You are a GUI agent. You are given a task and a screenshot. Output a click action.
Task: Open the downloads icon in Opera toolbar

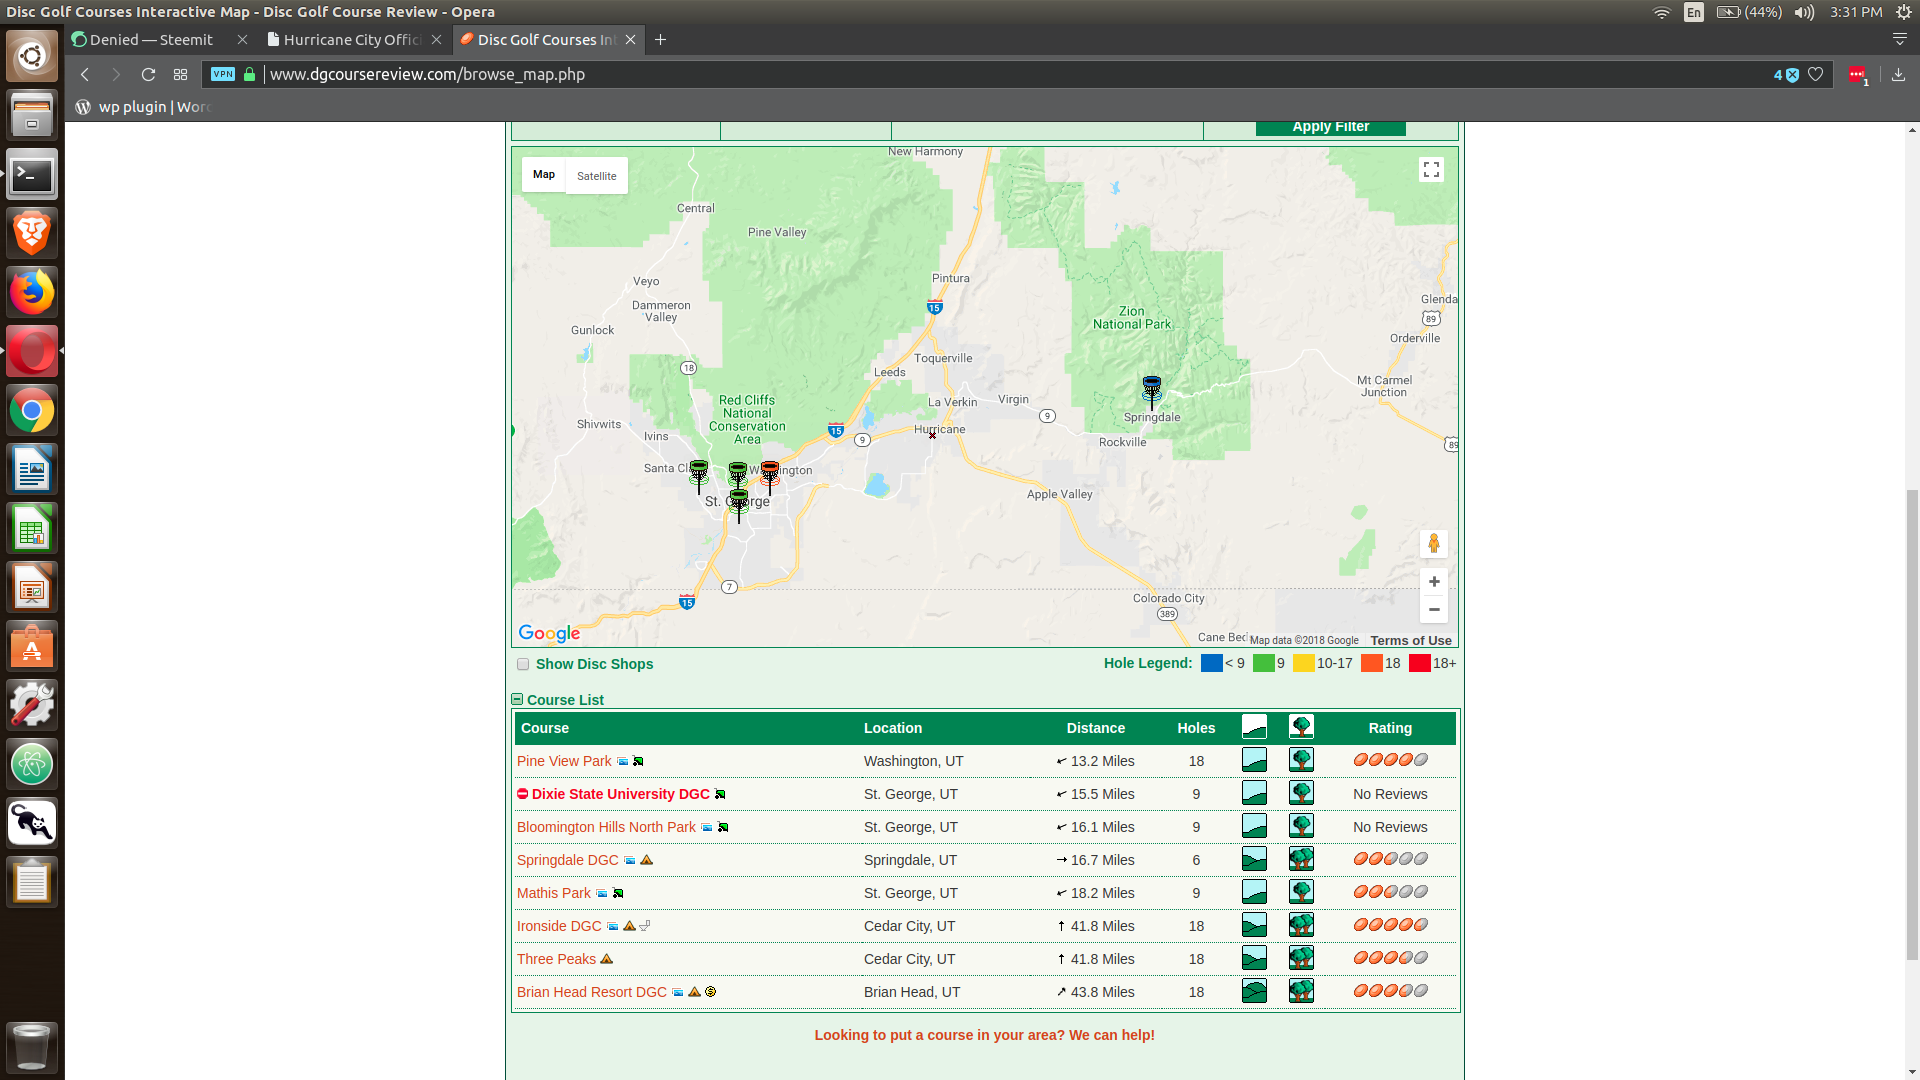tap(1898, 74)
